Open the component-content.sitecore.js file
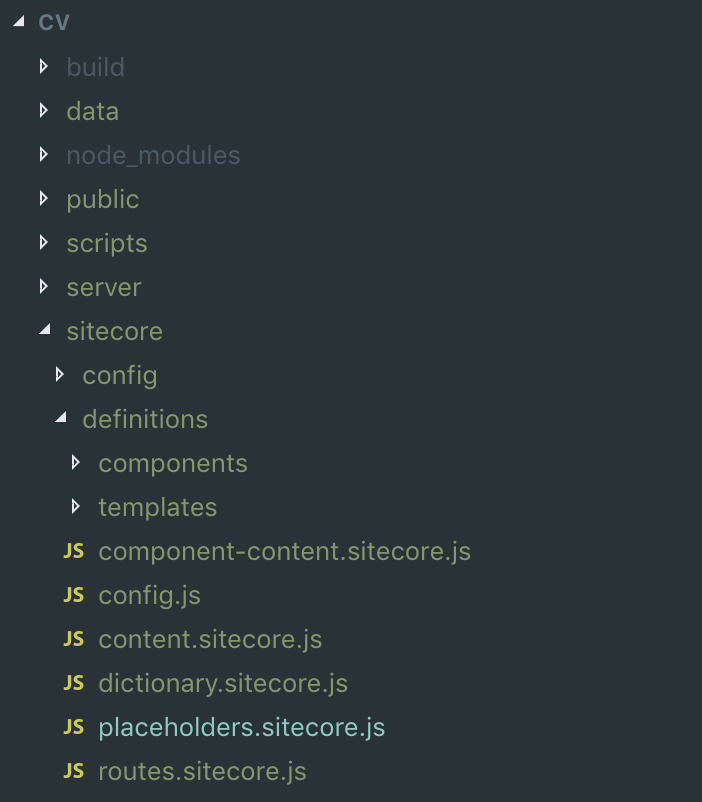The width and height of the screenshot is (702, 802). (x=284, y=551)
